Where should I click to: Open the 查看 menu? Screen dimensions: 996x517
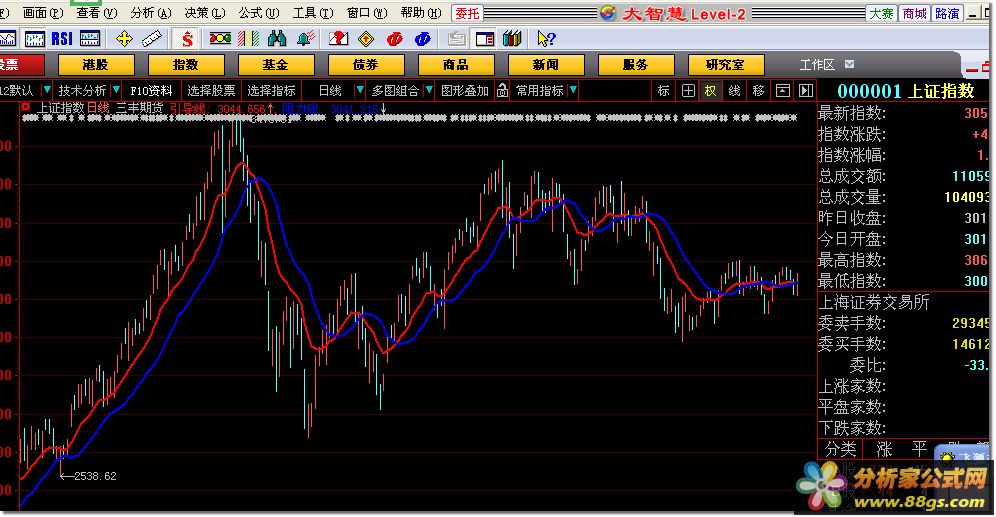(x=97, y=13)
